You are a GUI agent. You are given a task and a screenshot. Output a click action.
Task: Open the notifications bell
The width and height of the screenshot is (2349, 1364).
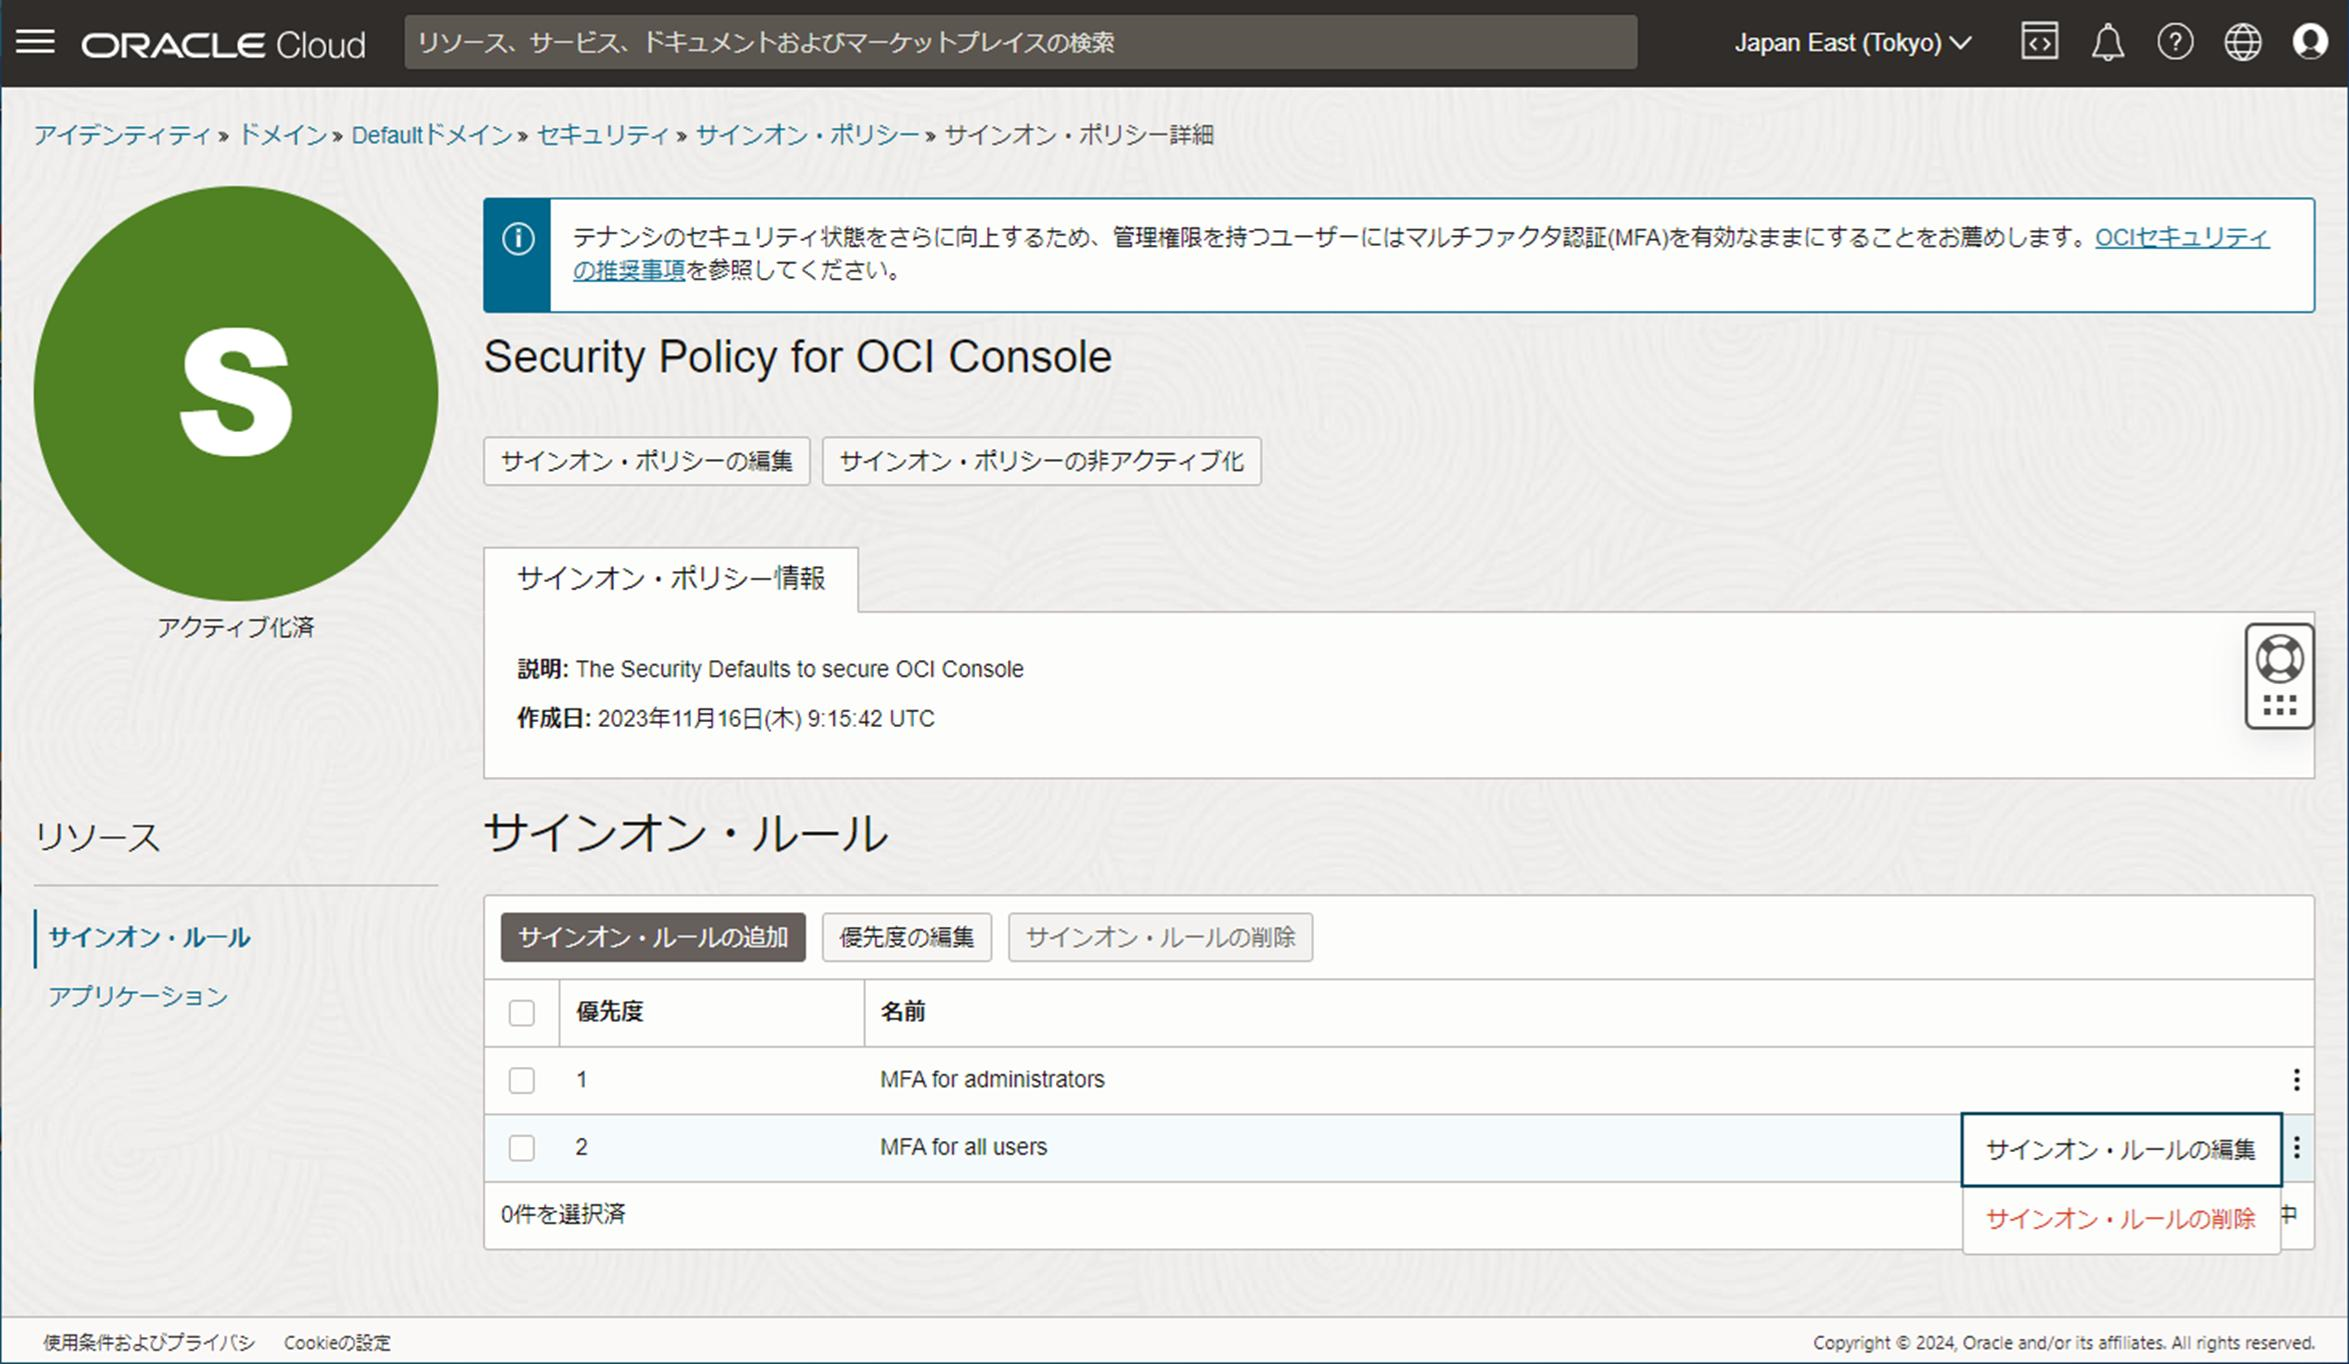coord(2107,42)
